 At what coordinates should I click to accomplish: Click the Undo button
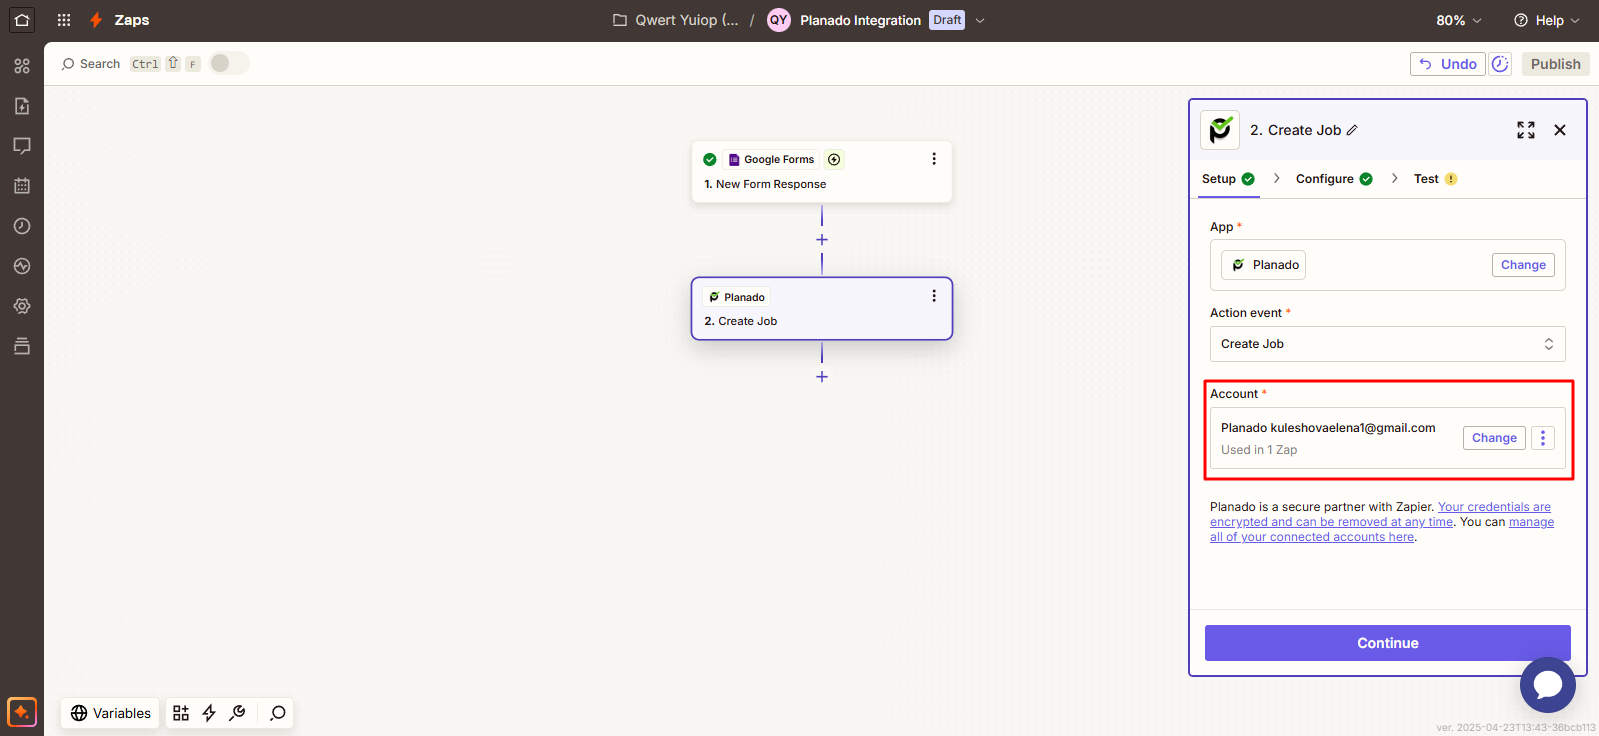pyautogui.click(x=1447, y=64)
